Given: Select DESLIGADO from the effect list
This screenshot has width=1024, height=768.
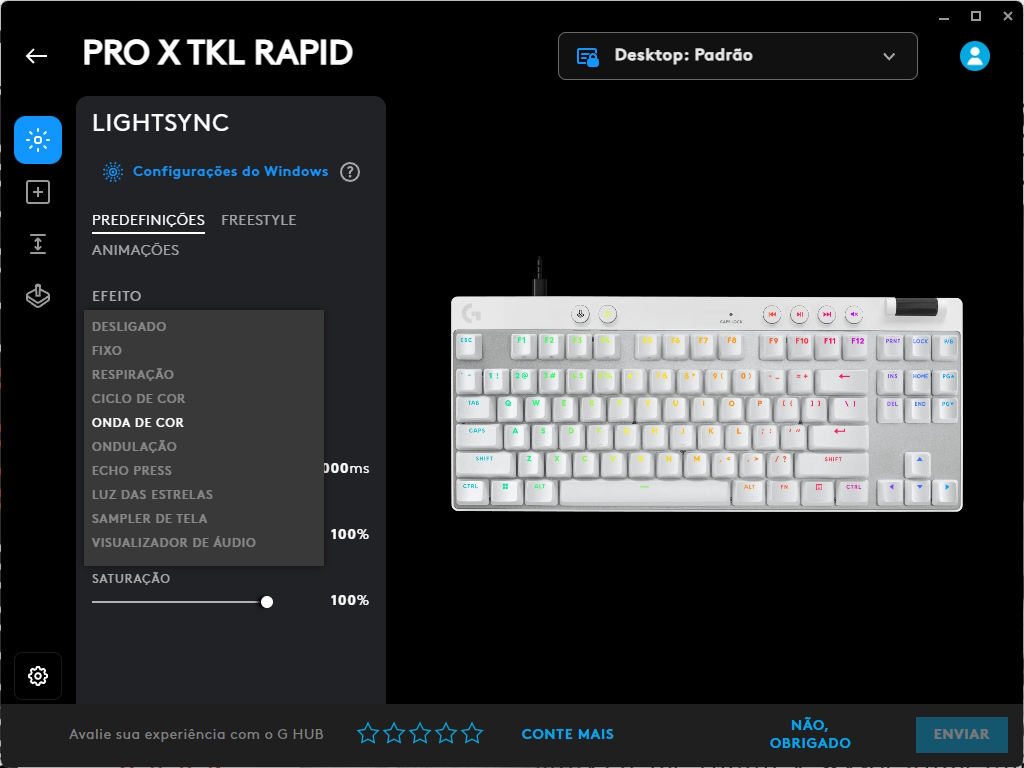Looking at the screenshot, I should pyautogui.click(x=129, y=327).
